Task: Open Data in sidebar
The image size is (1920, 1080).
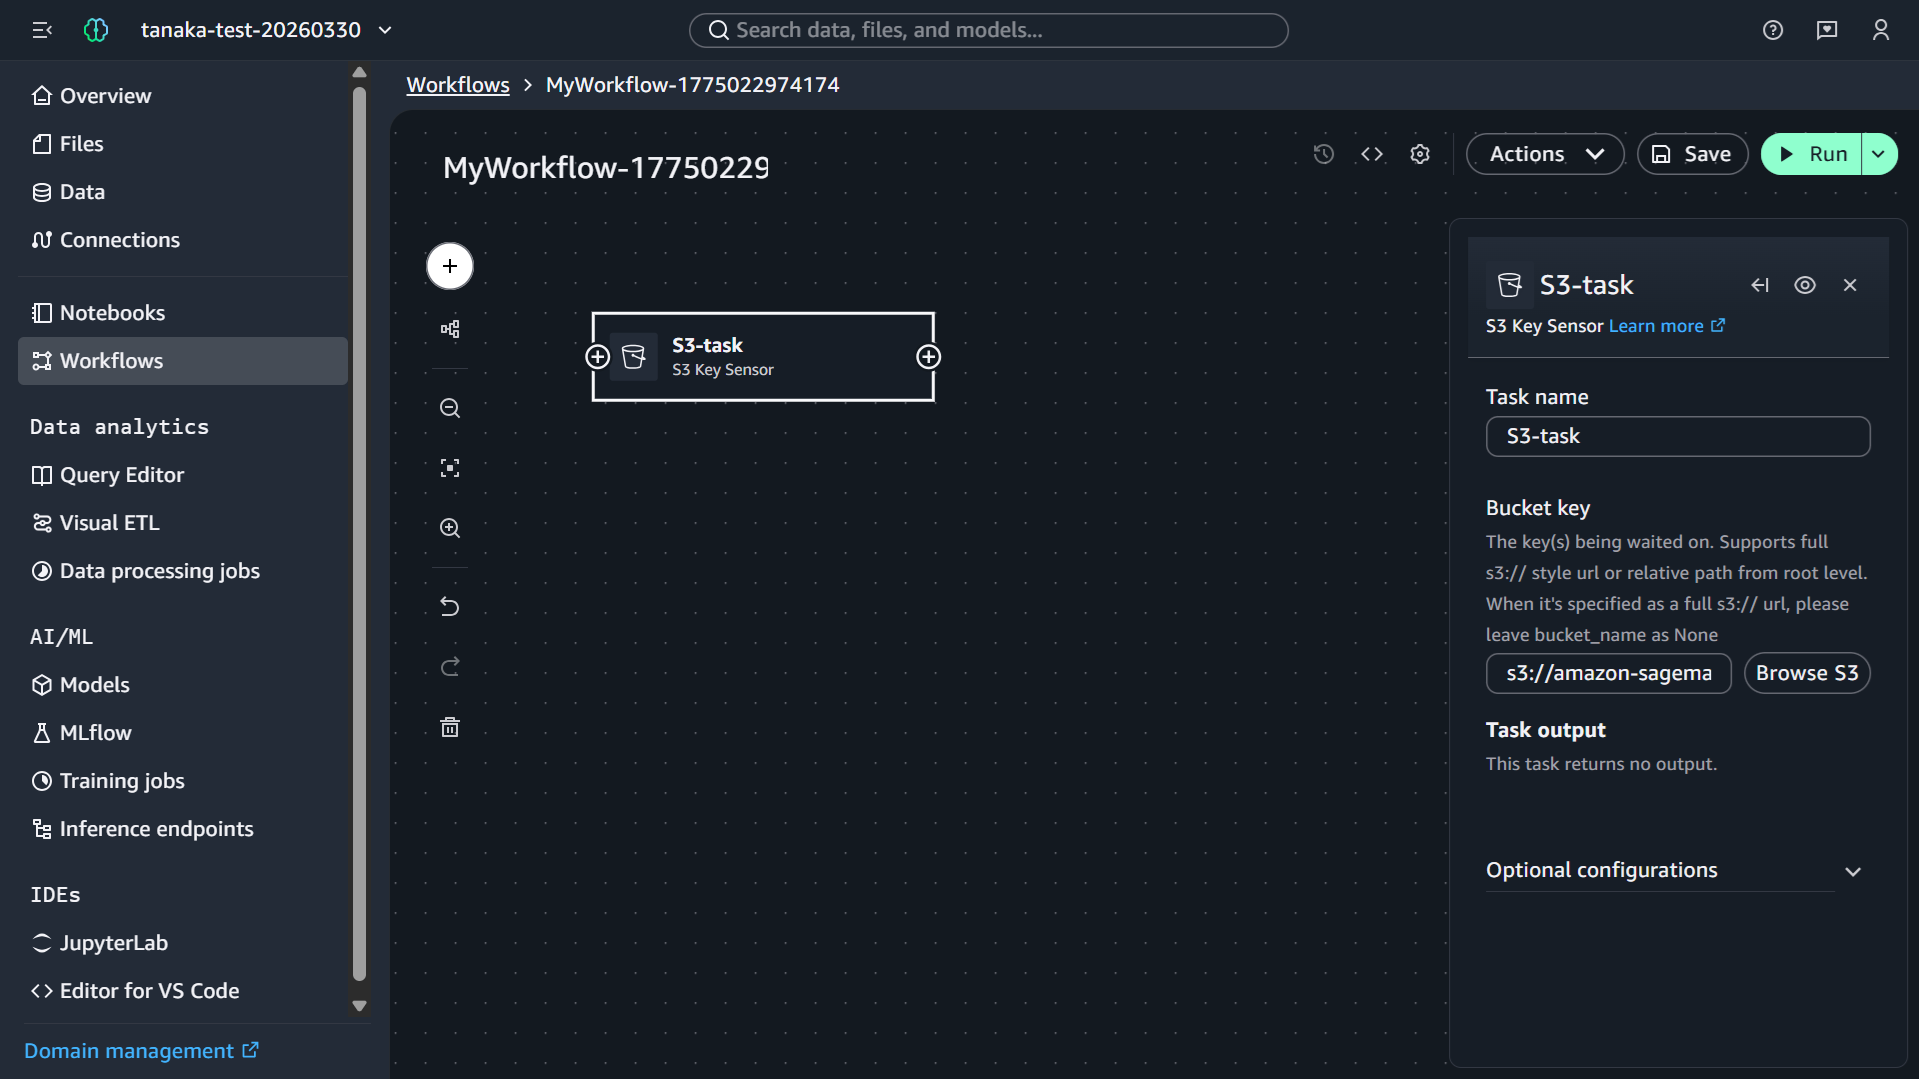Action: [x=183, y=192]
